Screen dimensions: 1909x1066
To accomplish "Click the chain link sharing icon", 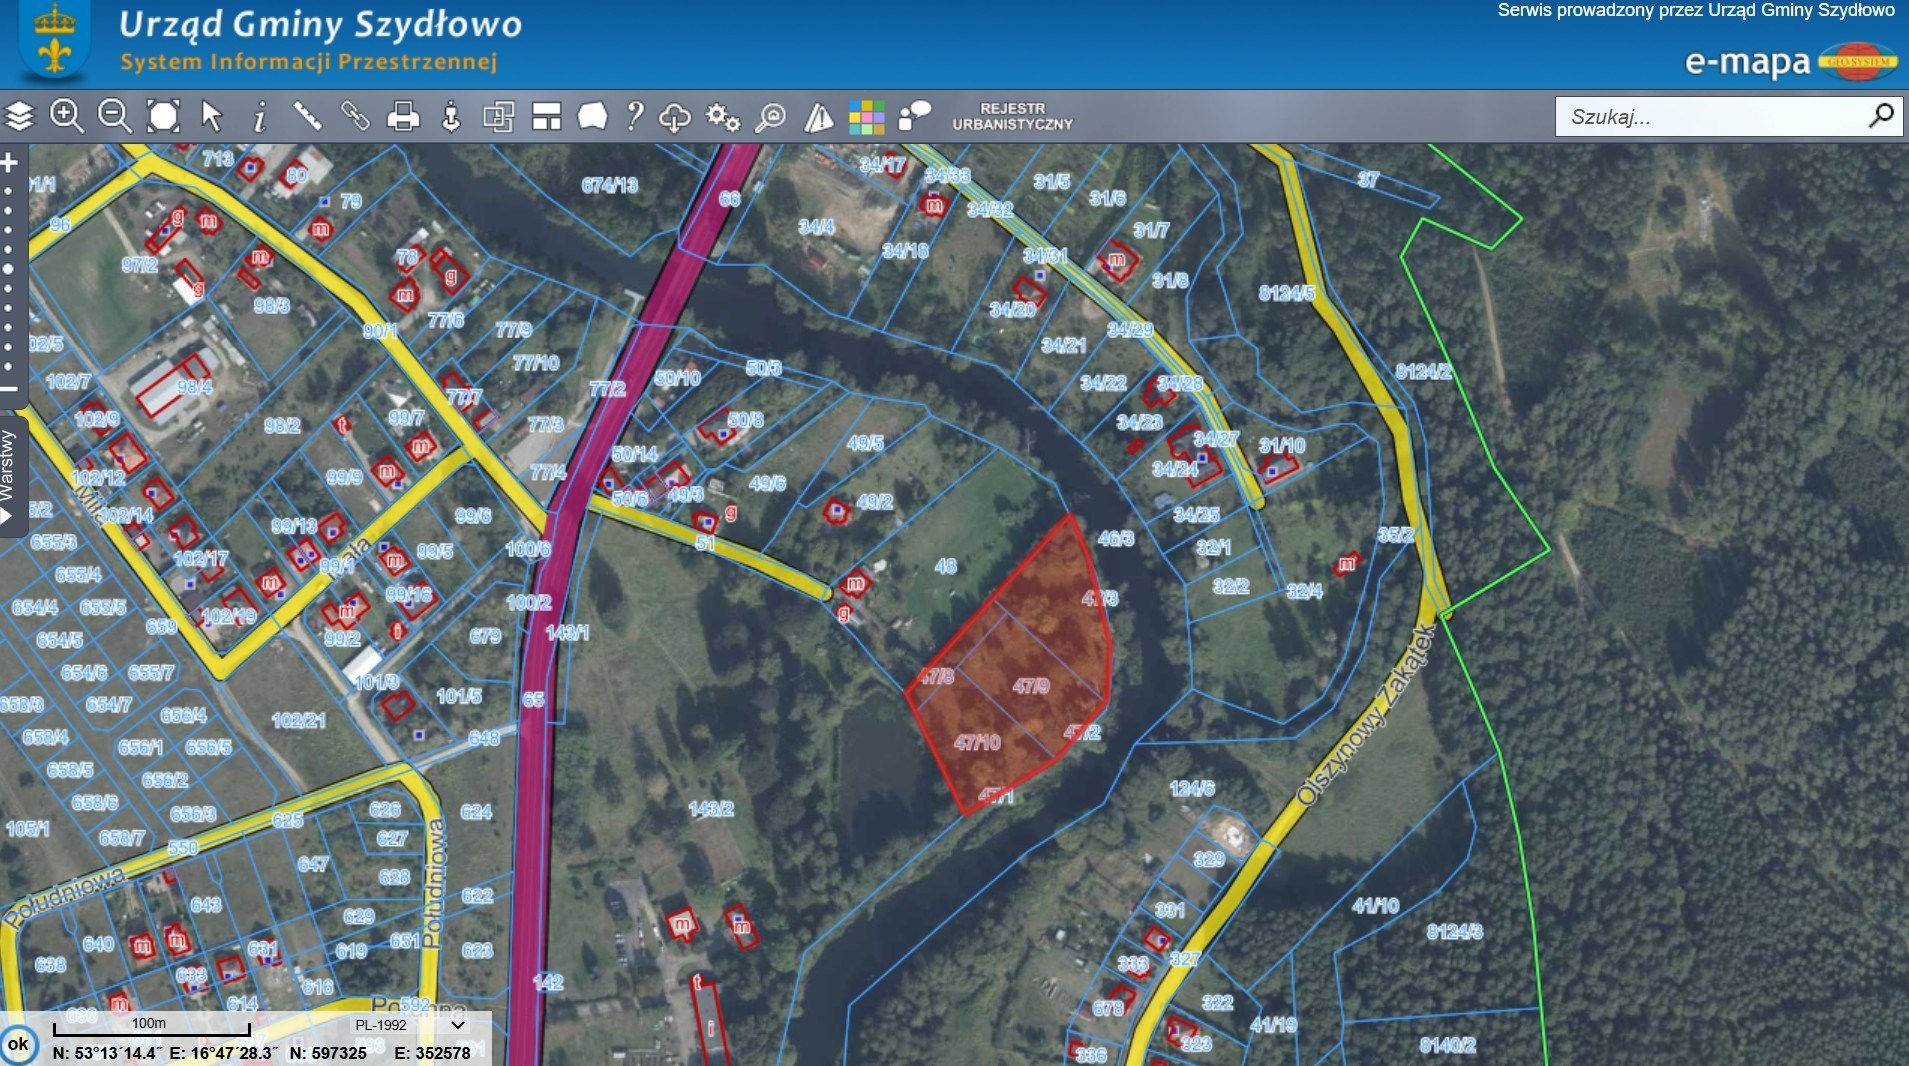I will pyautogui.click(x=355, y=117).
